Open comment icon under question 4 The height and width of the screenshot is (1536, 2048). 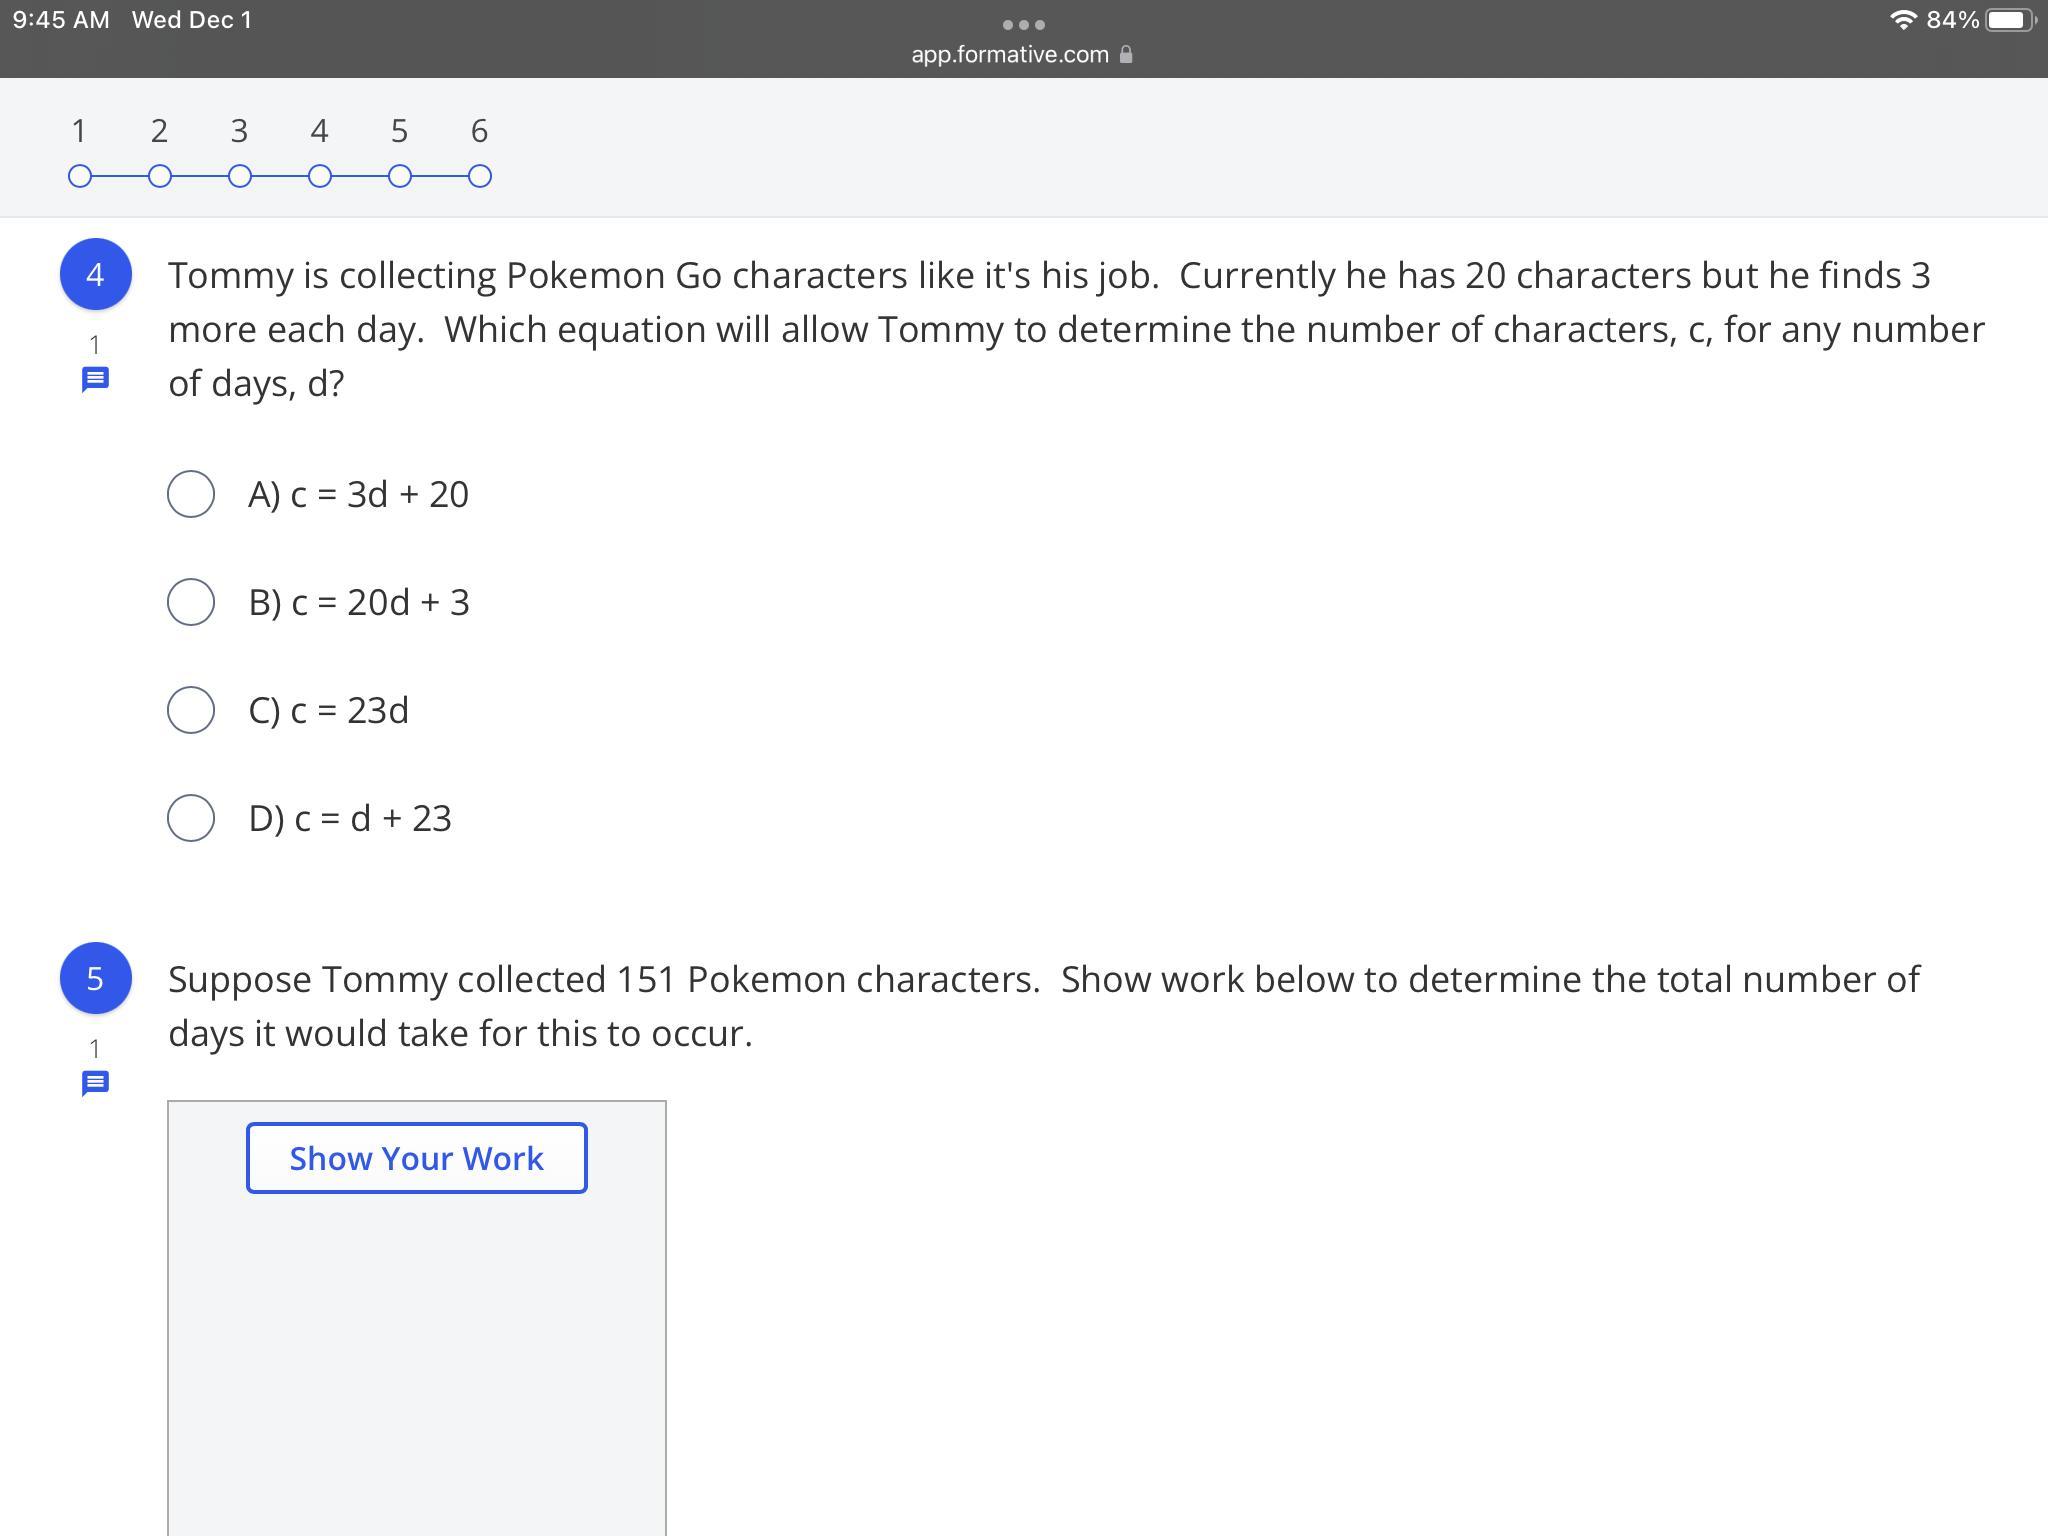coord(95,380)
